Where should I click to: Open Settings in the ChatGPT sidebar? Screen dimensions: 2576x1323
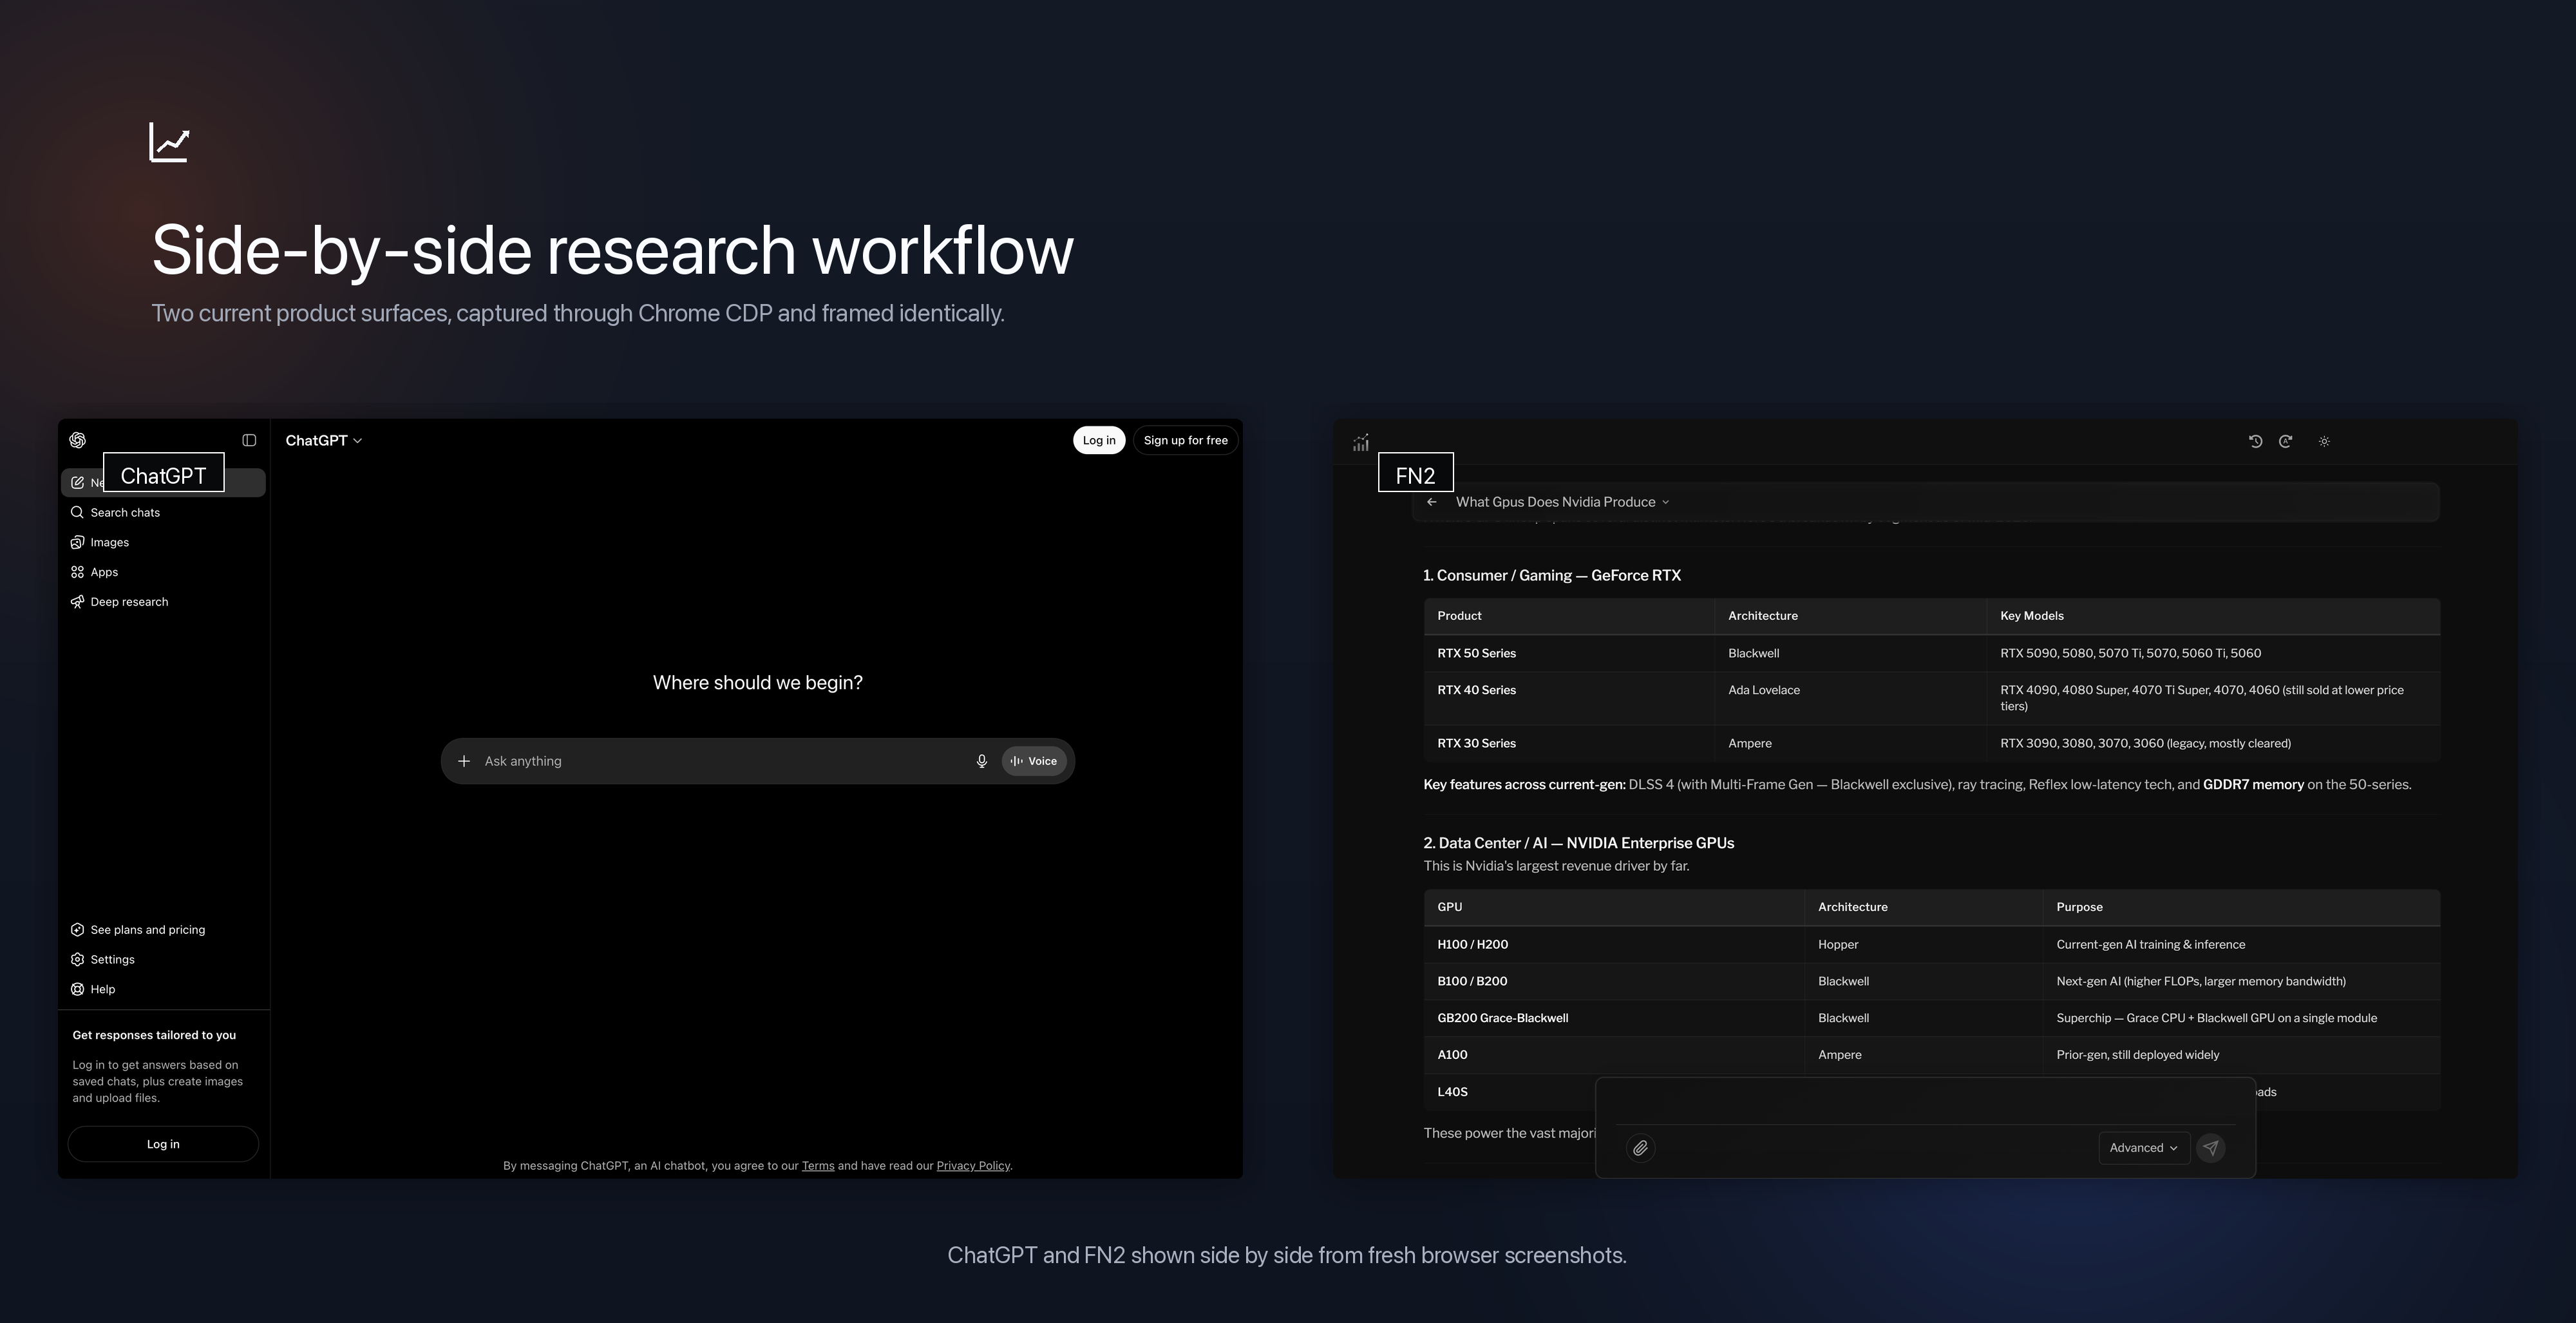tap(163, 960)
